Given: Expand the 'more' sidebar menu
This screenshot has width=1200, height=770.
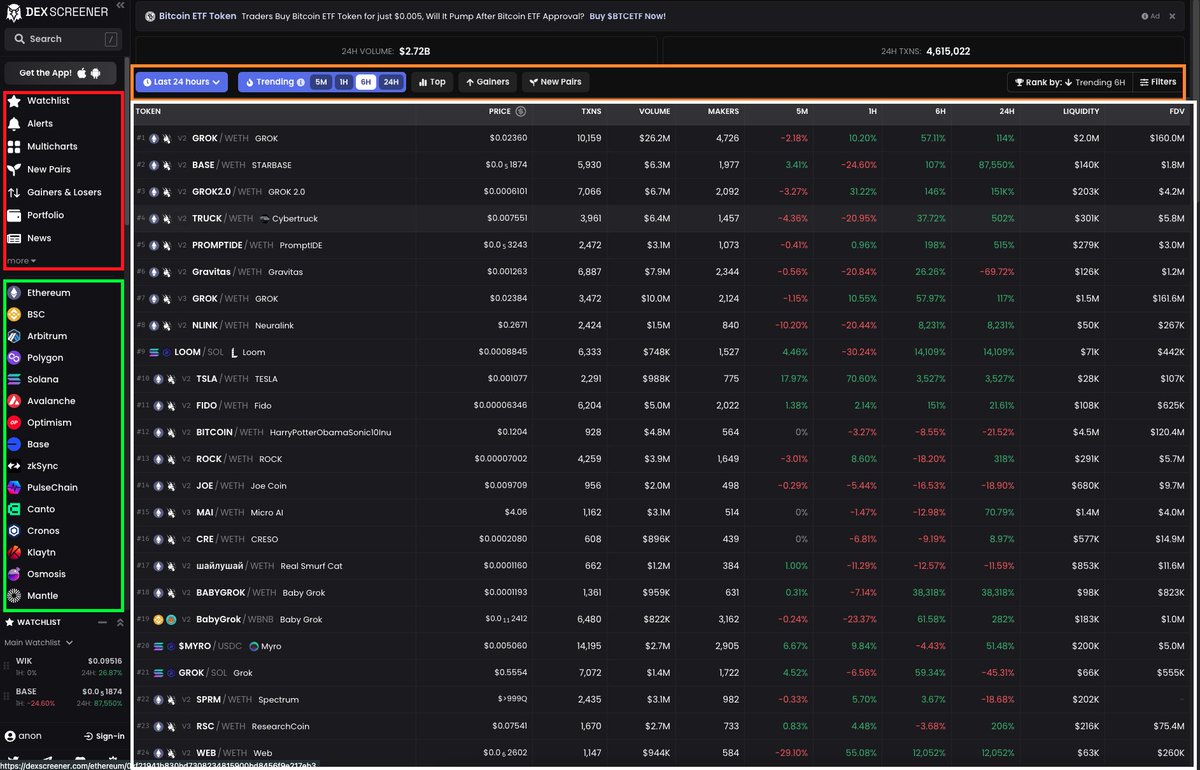Looking at the screenshot, I should click(24, 258).
